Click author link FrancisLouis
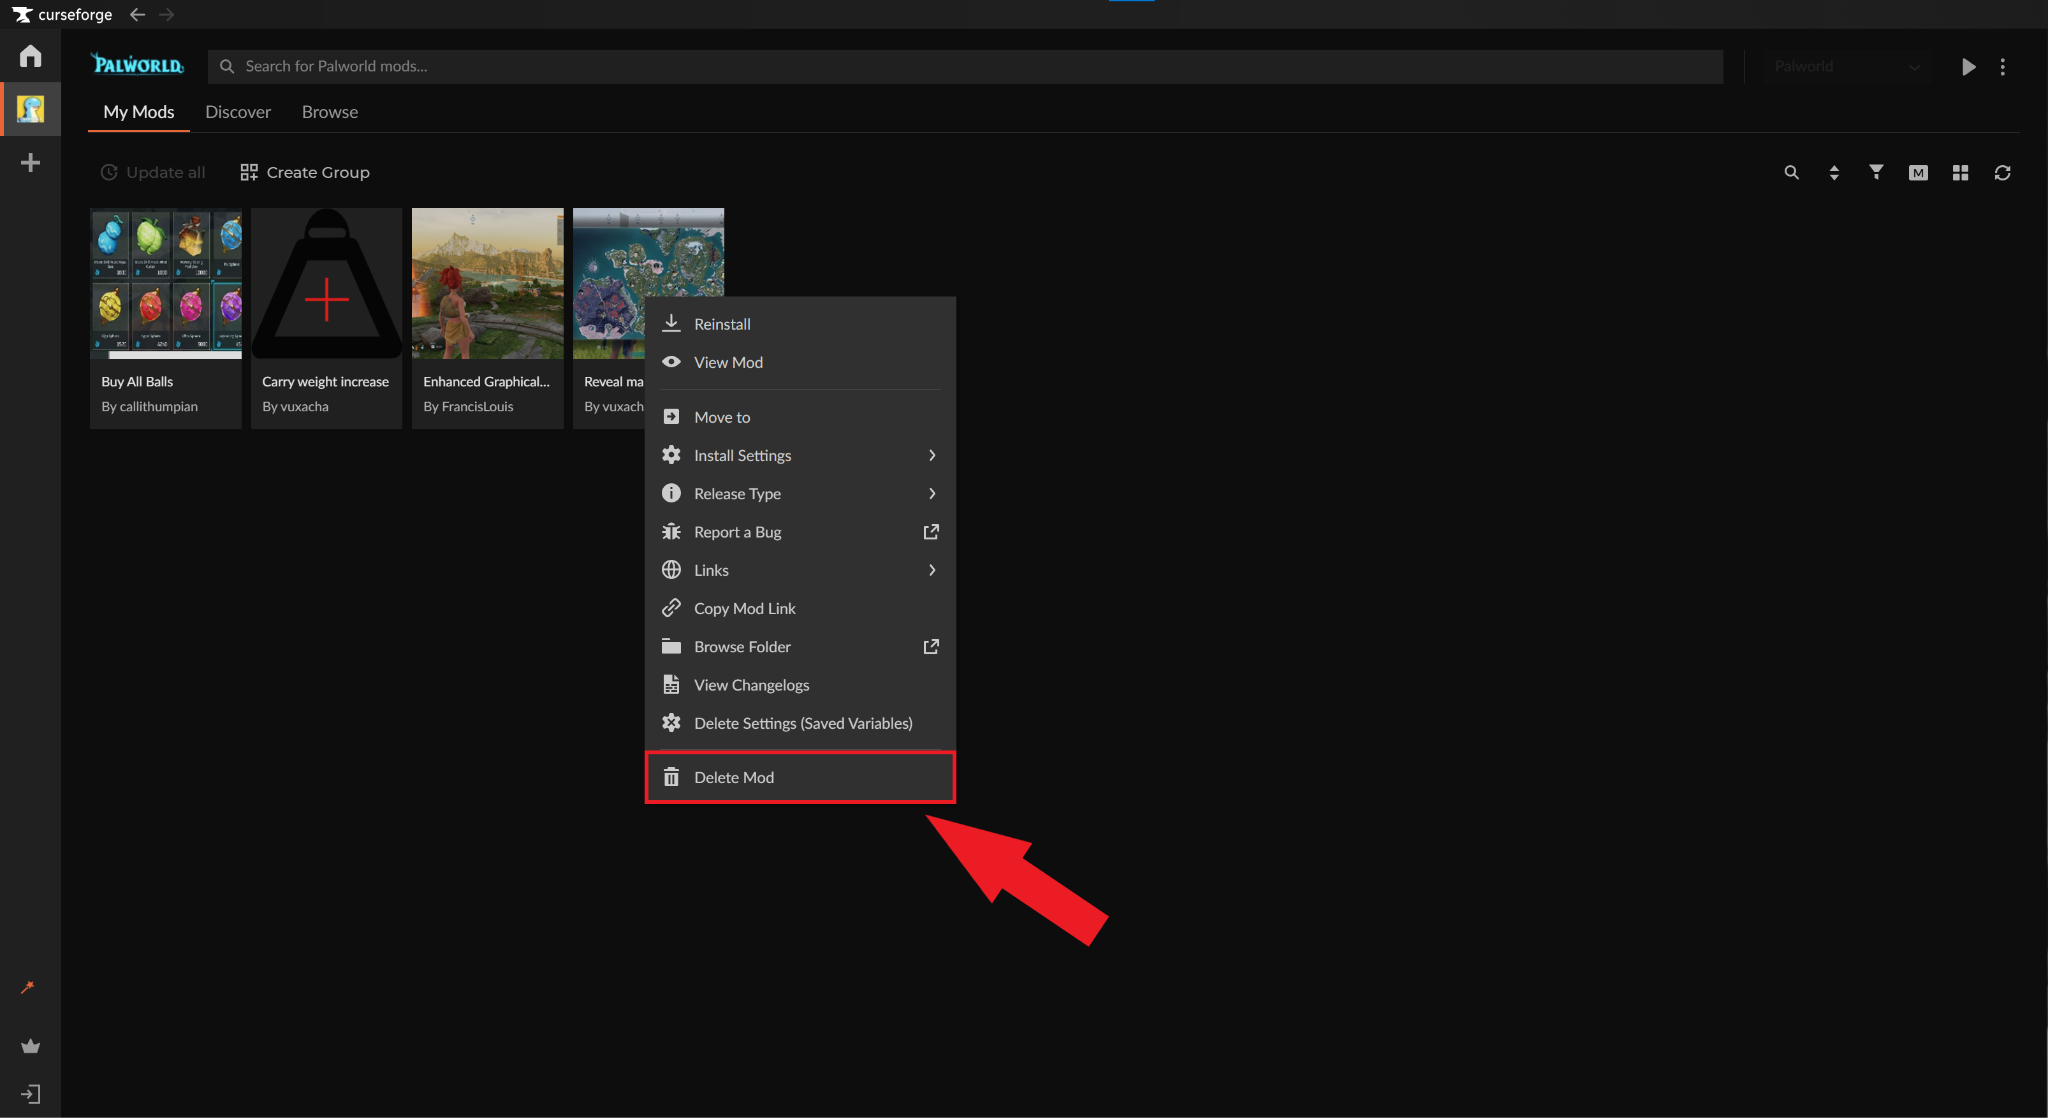This screenshot has width=2048, height=1118. [477, 407]
